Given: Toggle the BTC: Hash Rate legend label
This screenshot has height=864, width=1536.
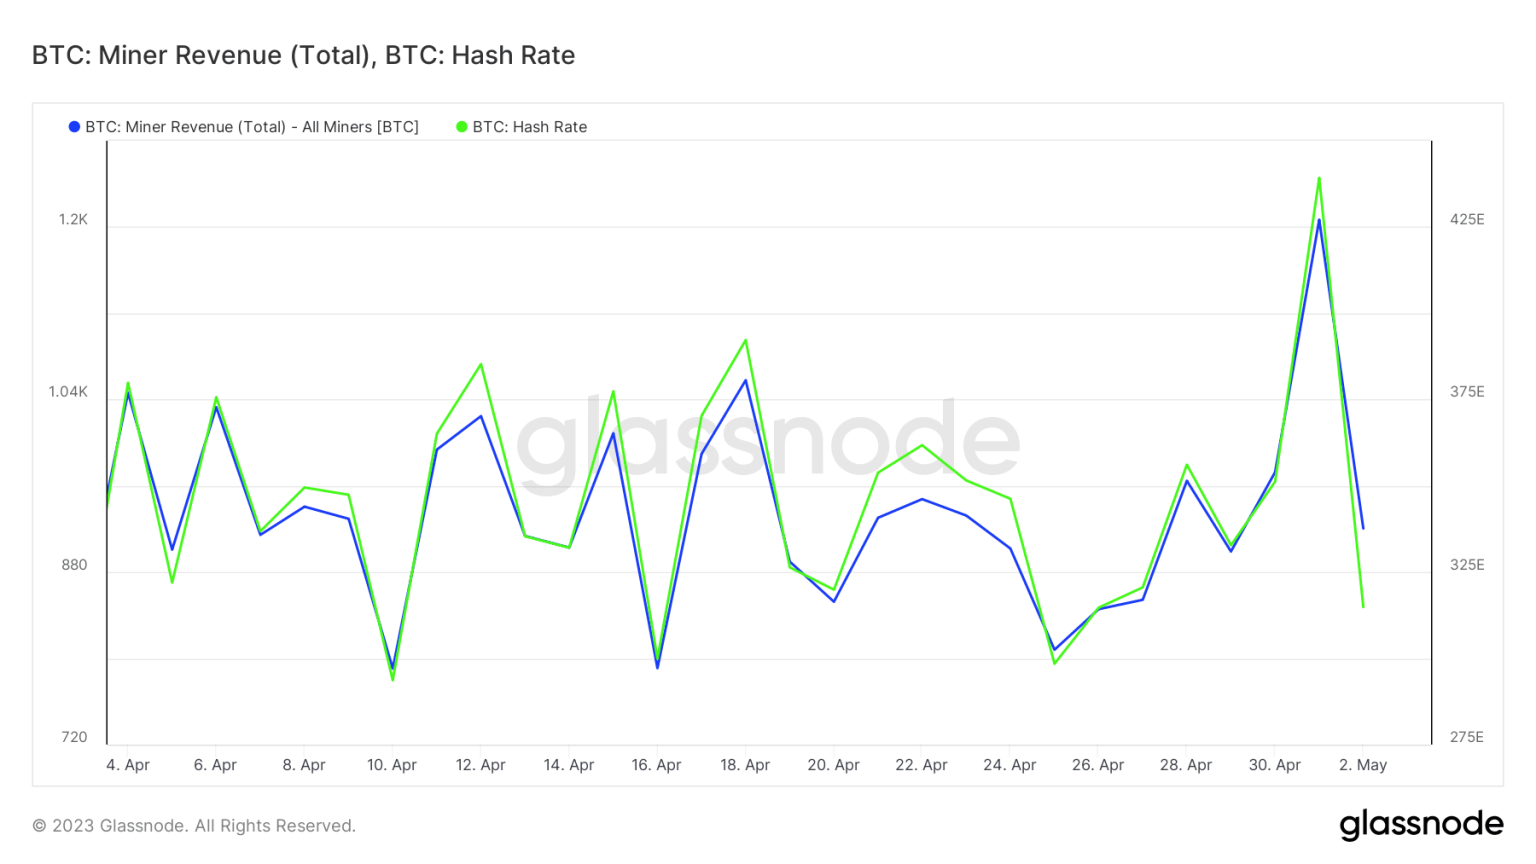Looking at the screenshot, I should [x=529, y=127].
